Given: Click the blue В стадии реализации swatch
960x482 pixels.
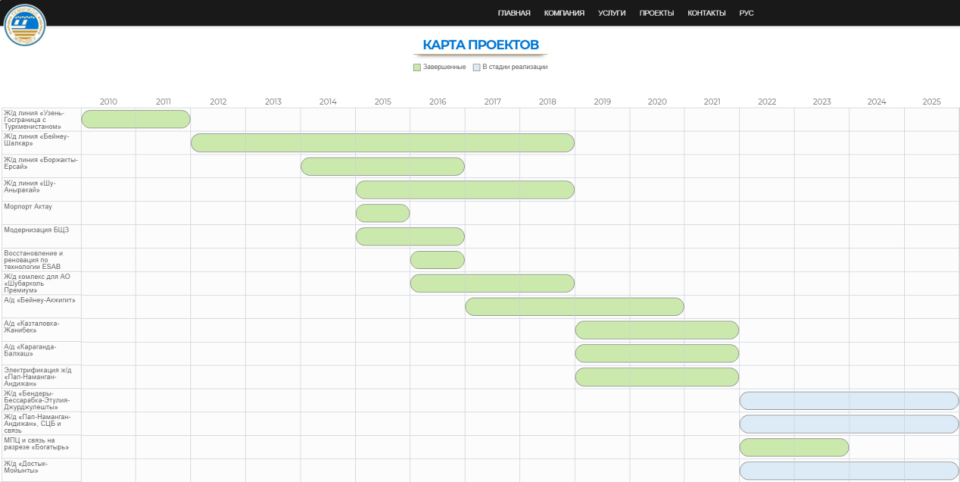Looking at the screenshot, I should tap(476, 67).
